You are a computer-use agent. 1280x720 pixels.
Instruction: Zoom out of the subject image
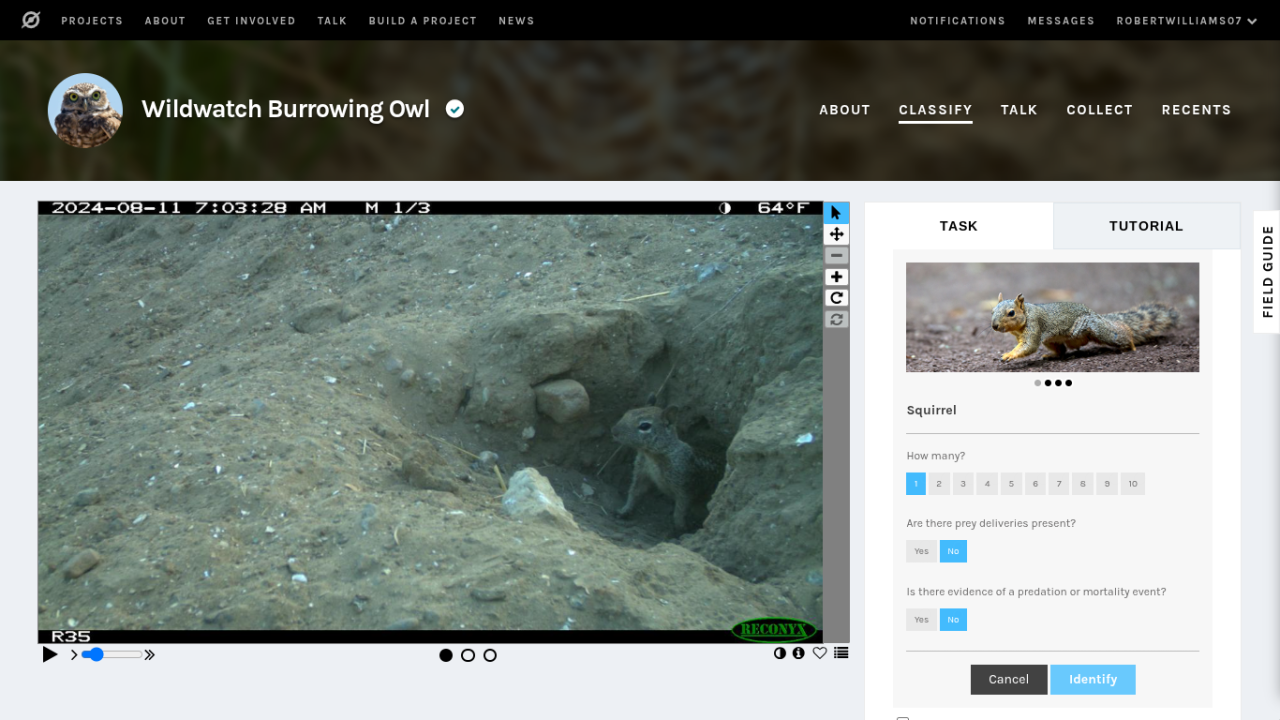point(836,256)
